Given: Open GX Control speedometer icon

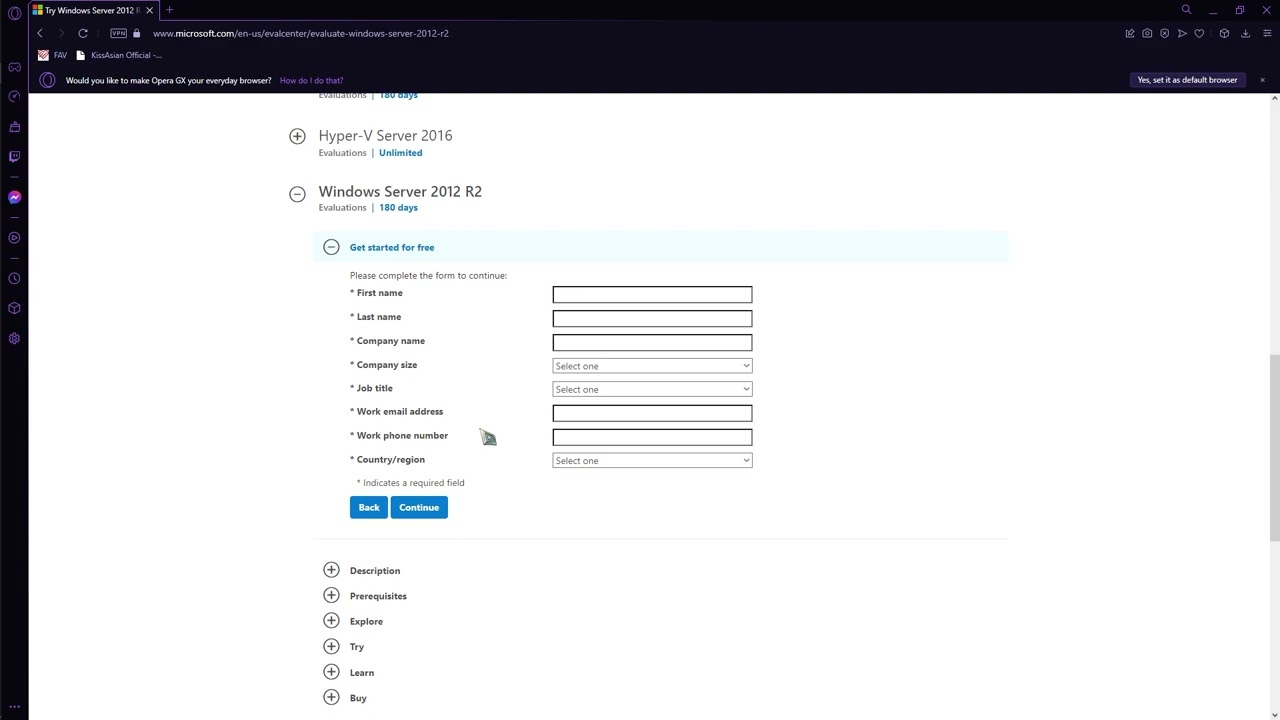Looking at the screenshot, I should pos(14,96).
